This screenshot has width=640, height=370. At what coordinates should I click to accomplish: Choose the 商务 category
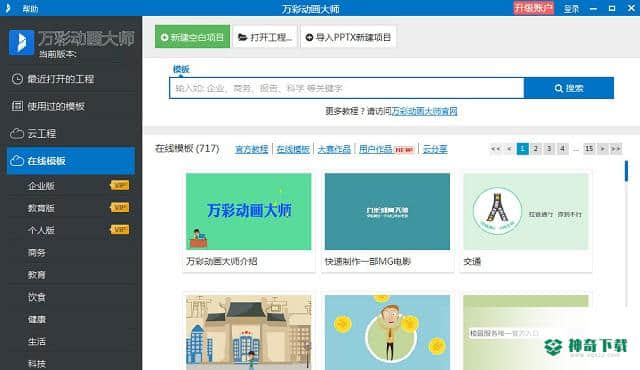click(x=37, y=253)
